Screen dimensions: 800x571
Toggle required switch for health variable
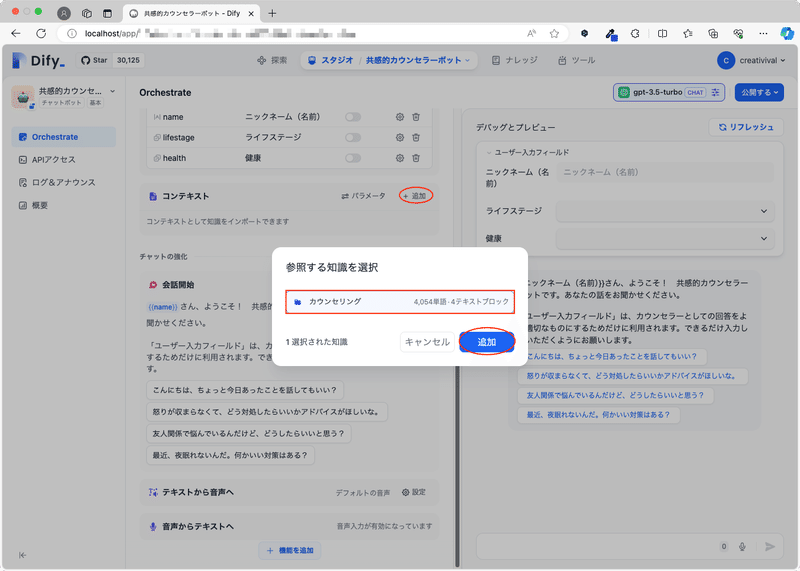click(353, 158)
